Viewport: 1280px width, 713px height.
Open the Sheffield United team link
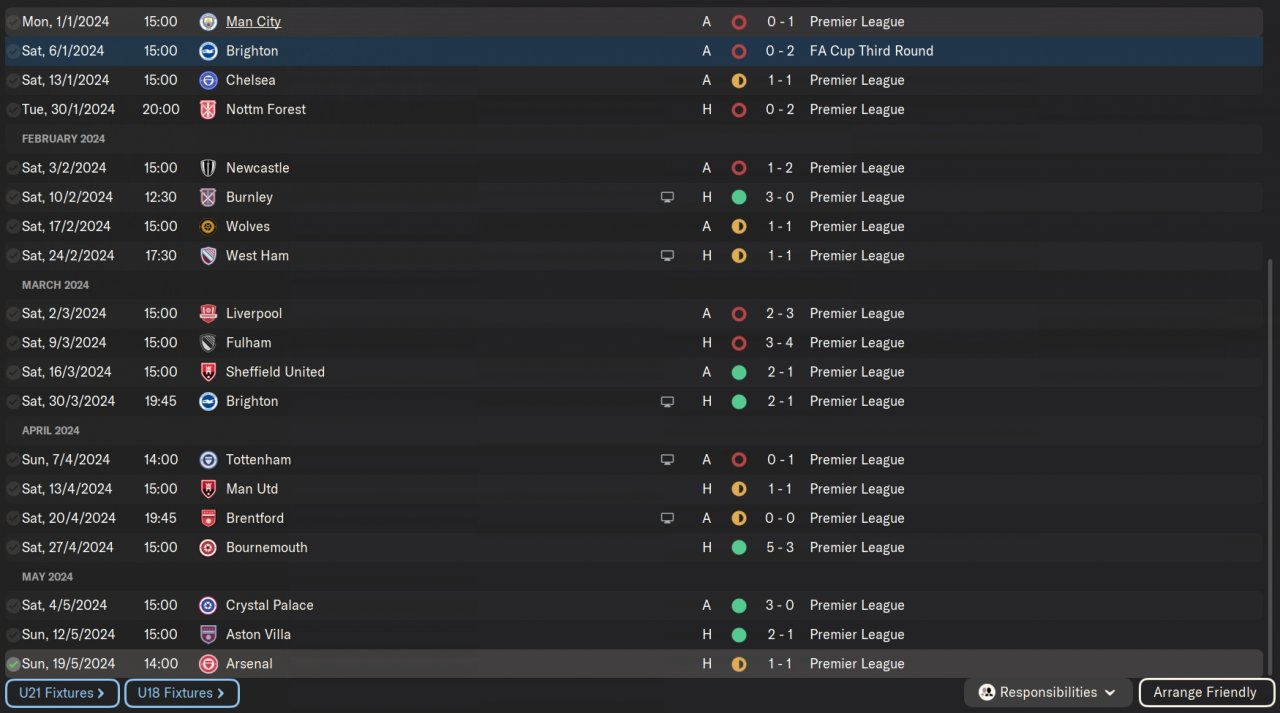coord(275,372)
